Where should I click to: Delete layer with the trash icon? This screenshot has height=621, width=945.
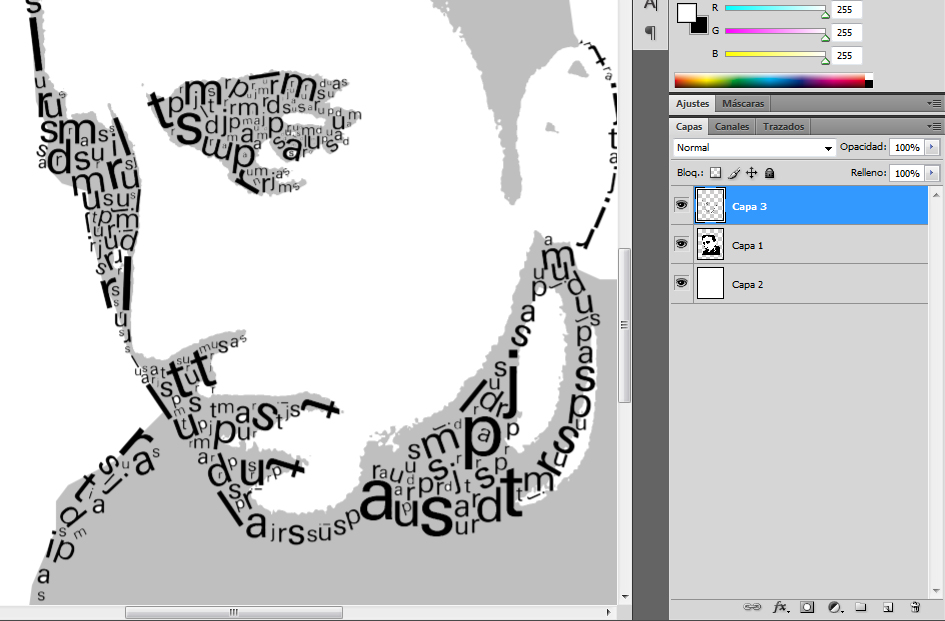(x=915, y=607)
